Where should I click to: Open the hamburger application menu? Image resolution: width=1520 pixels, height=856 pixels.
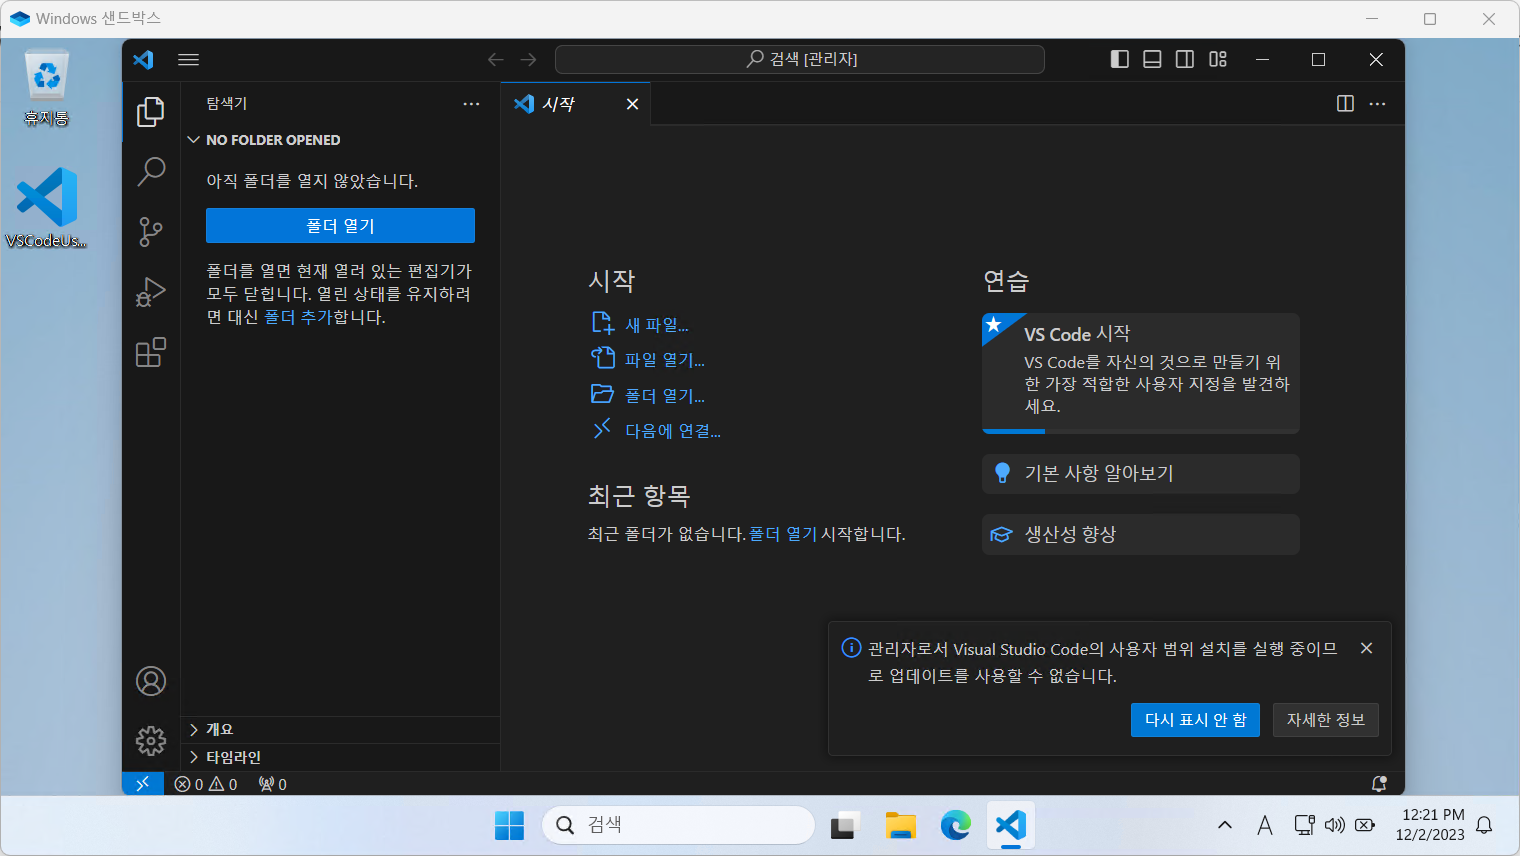tap(188, 59)
